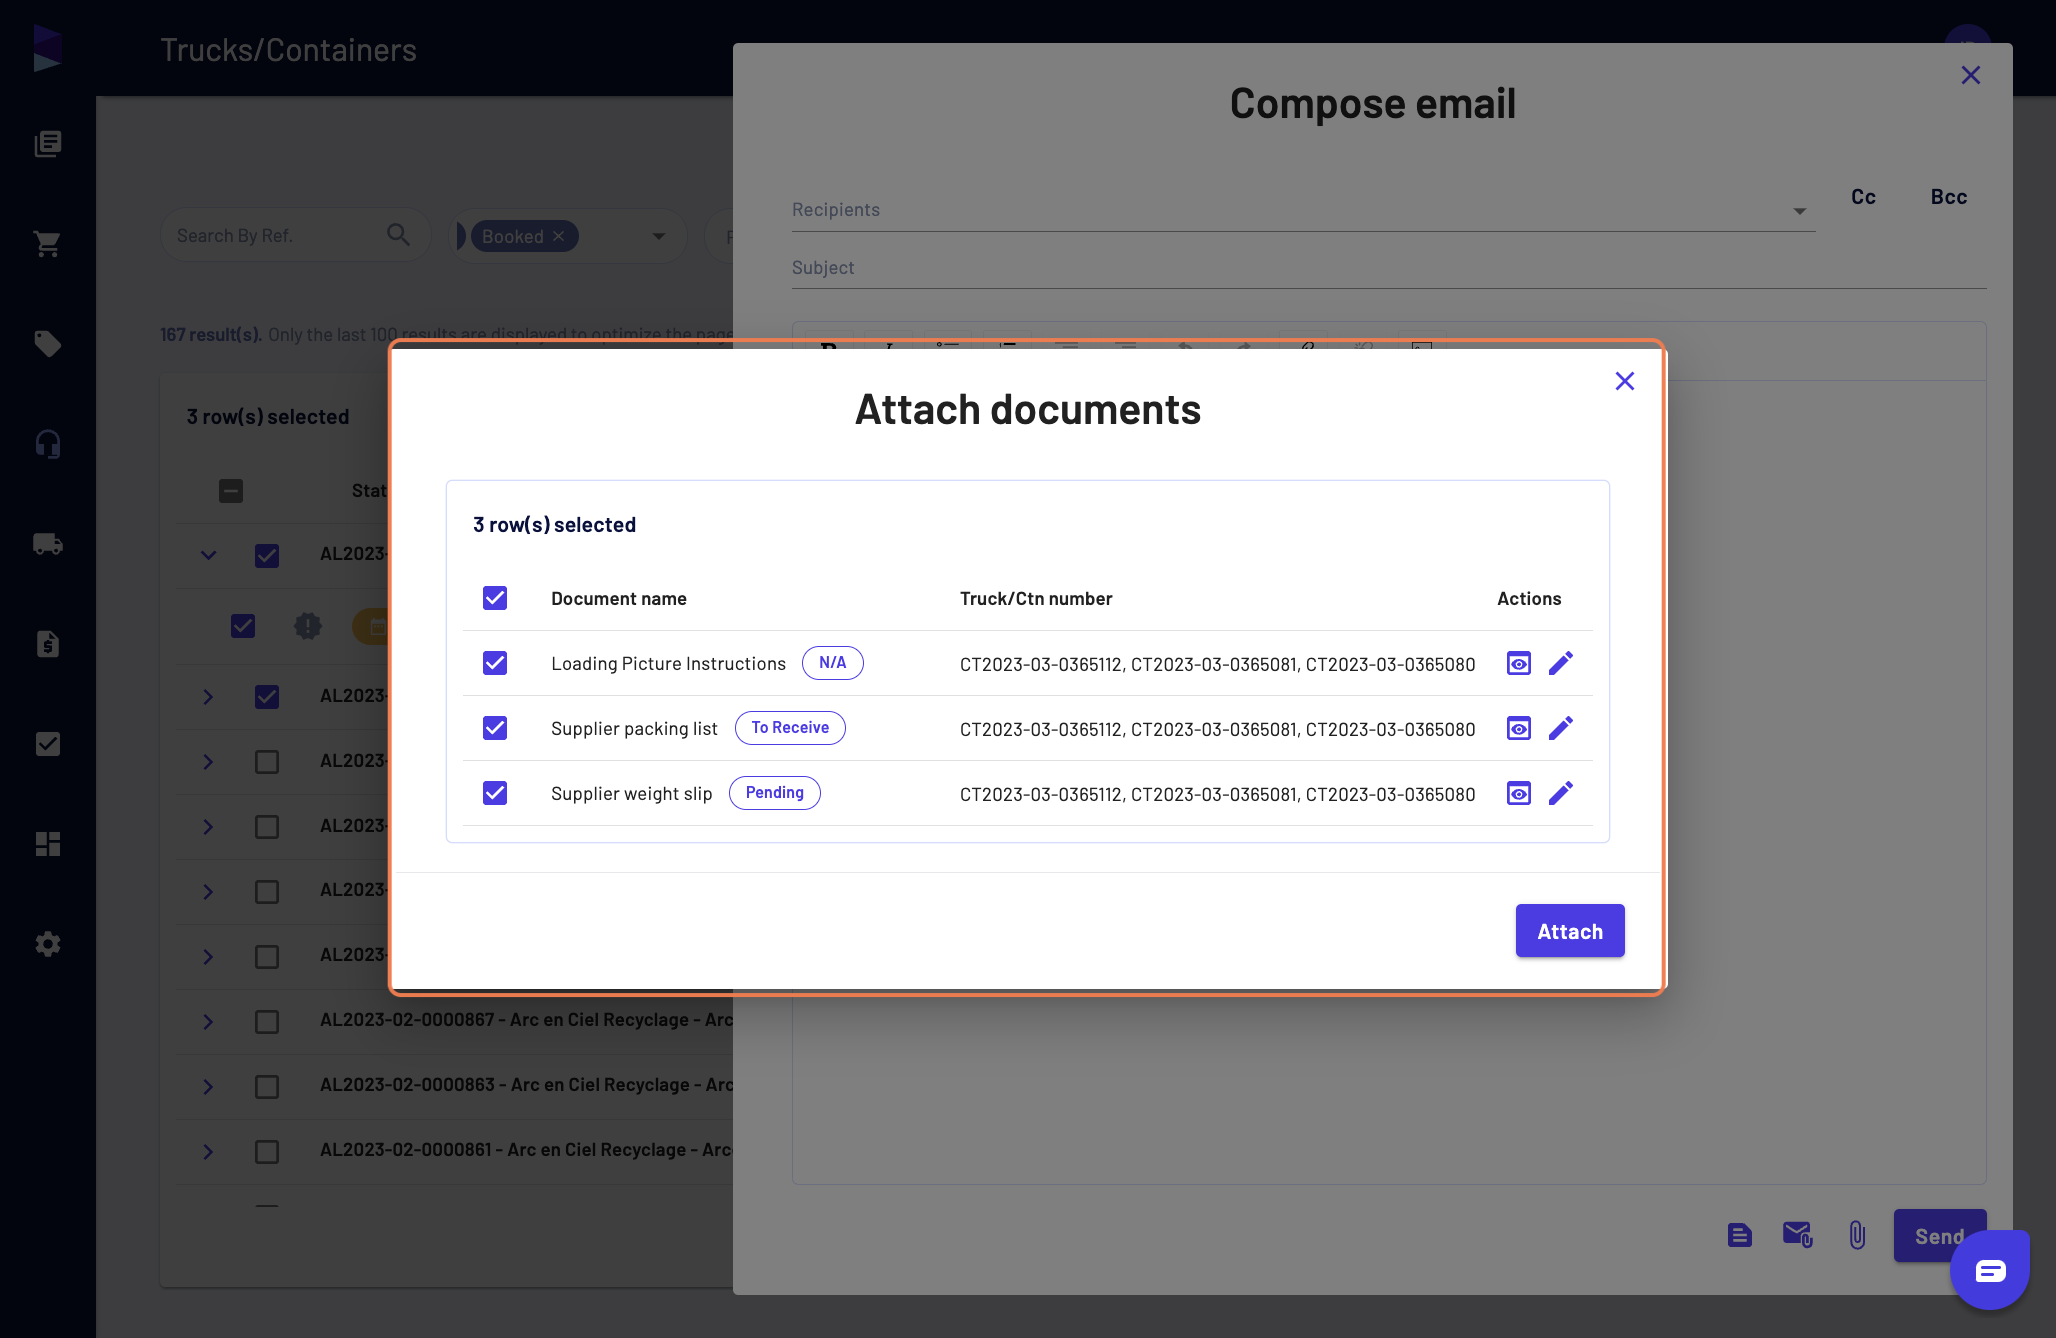
Task: Close the Attach documents dialog
Action: (1625, 381)
